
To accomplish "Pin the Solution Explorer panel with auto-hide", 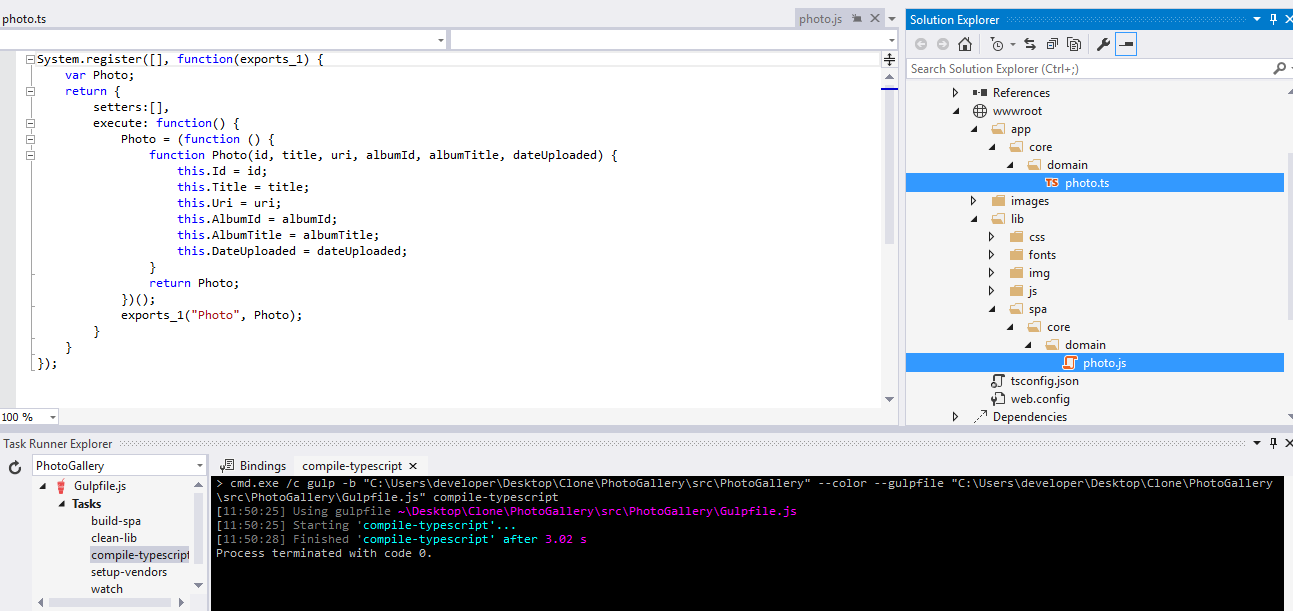I will tap(1273, 19).
